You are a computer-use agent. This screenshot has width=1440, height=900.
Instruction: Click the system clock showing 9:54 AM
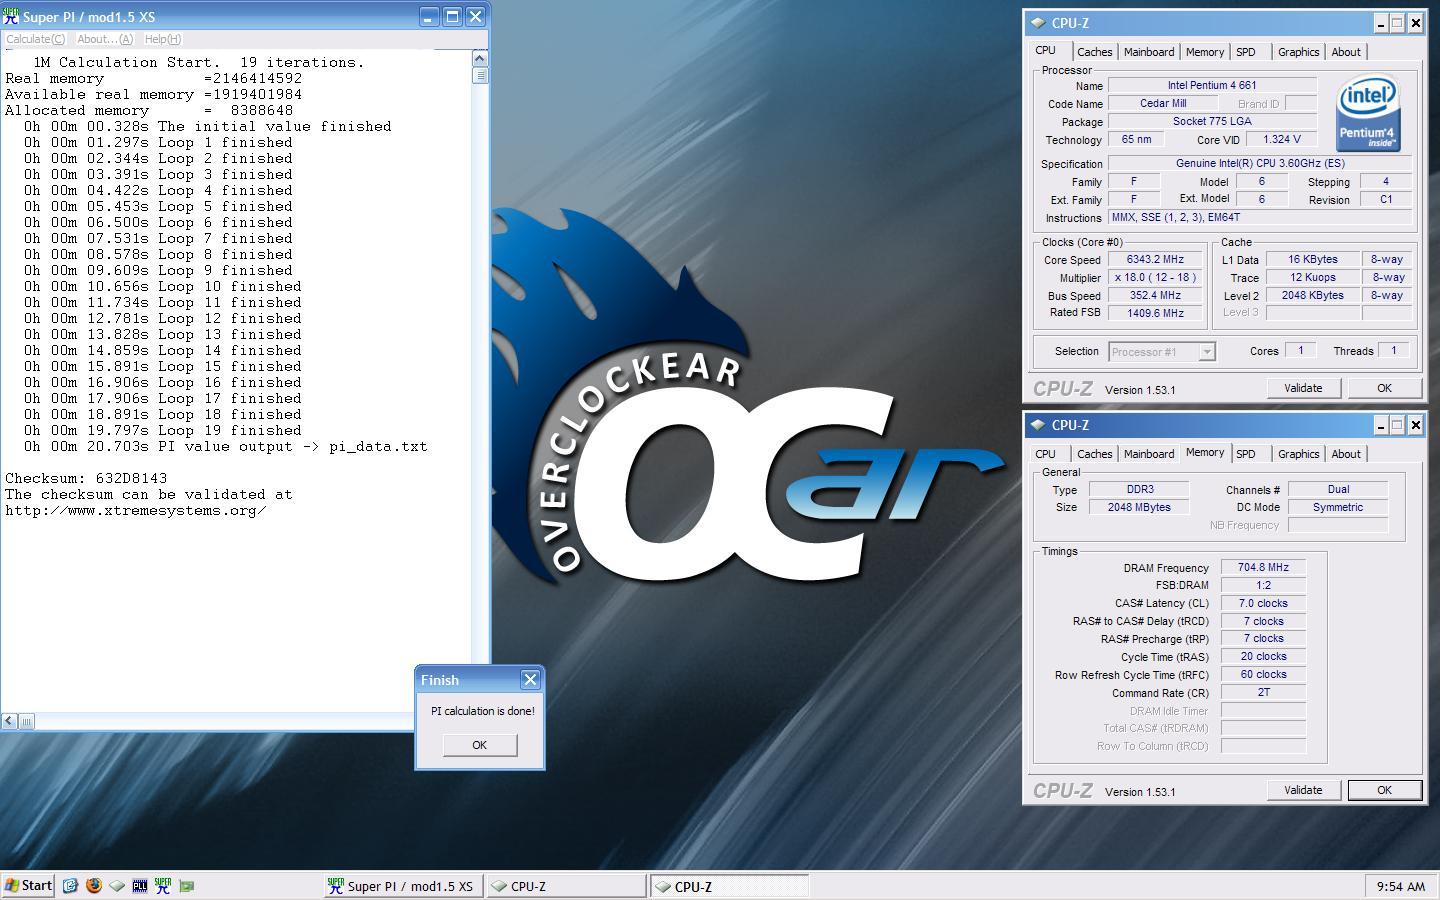tap(1400, 886)
